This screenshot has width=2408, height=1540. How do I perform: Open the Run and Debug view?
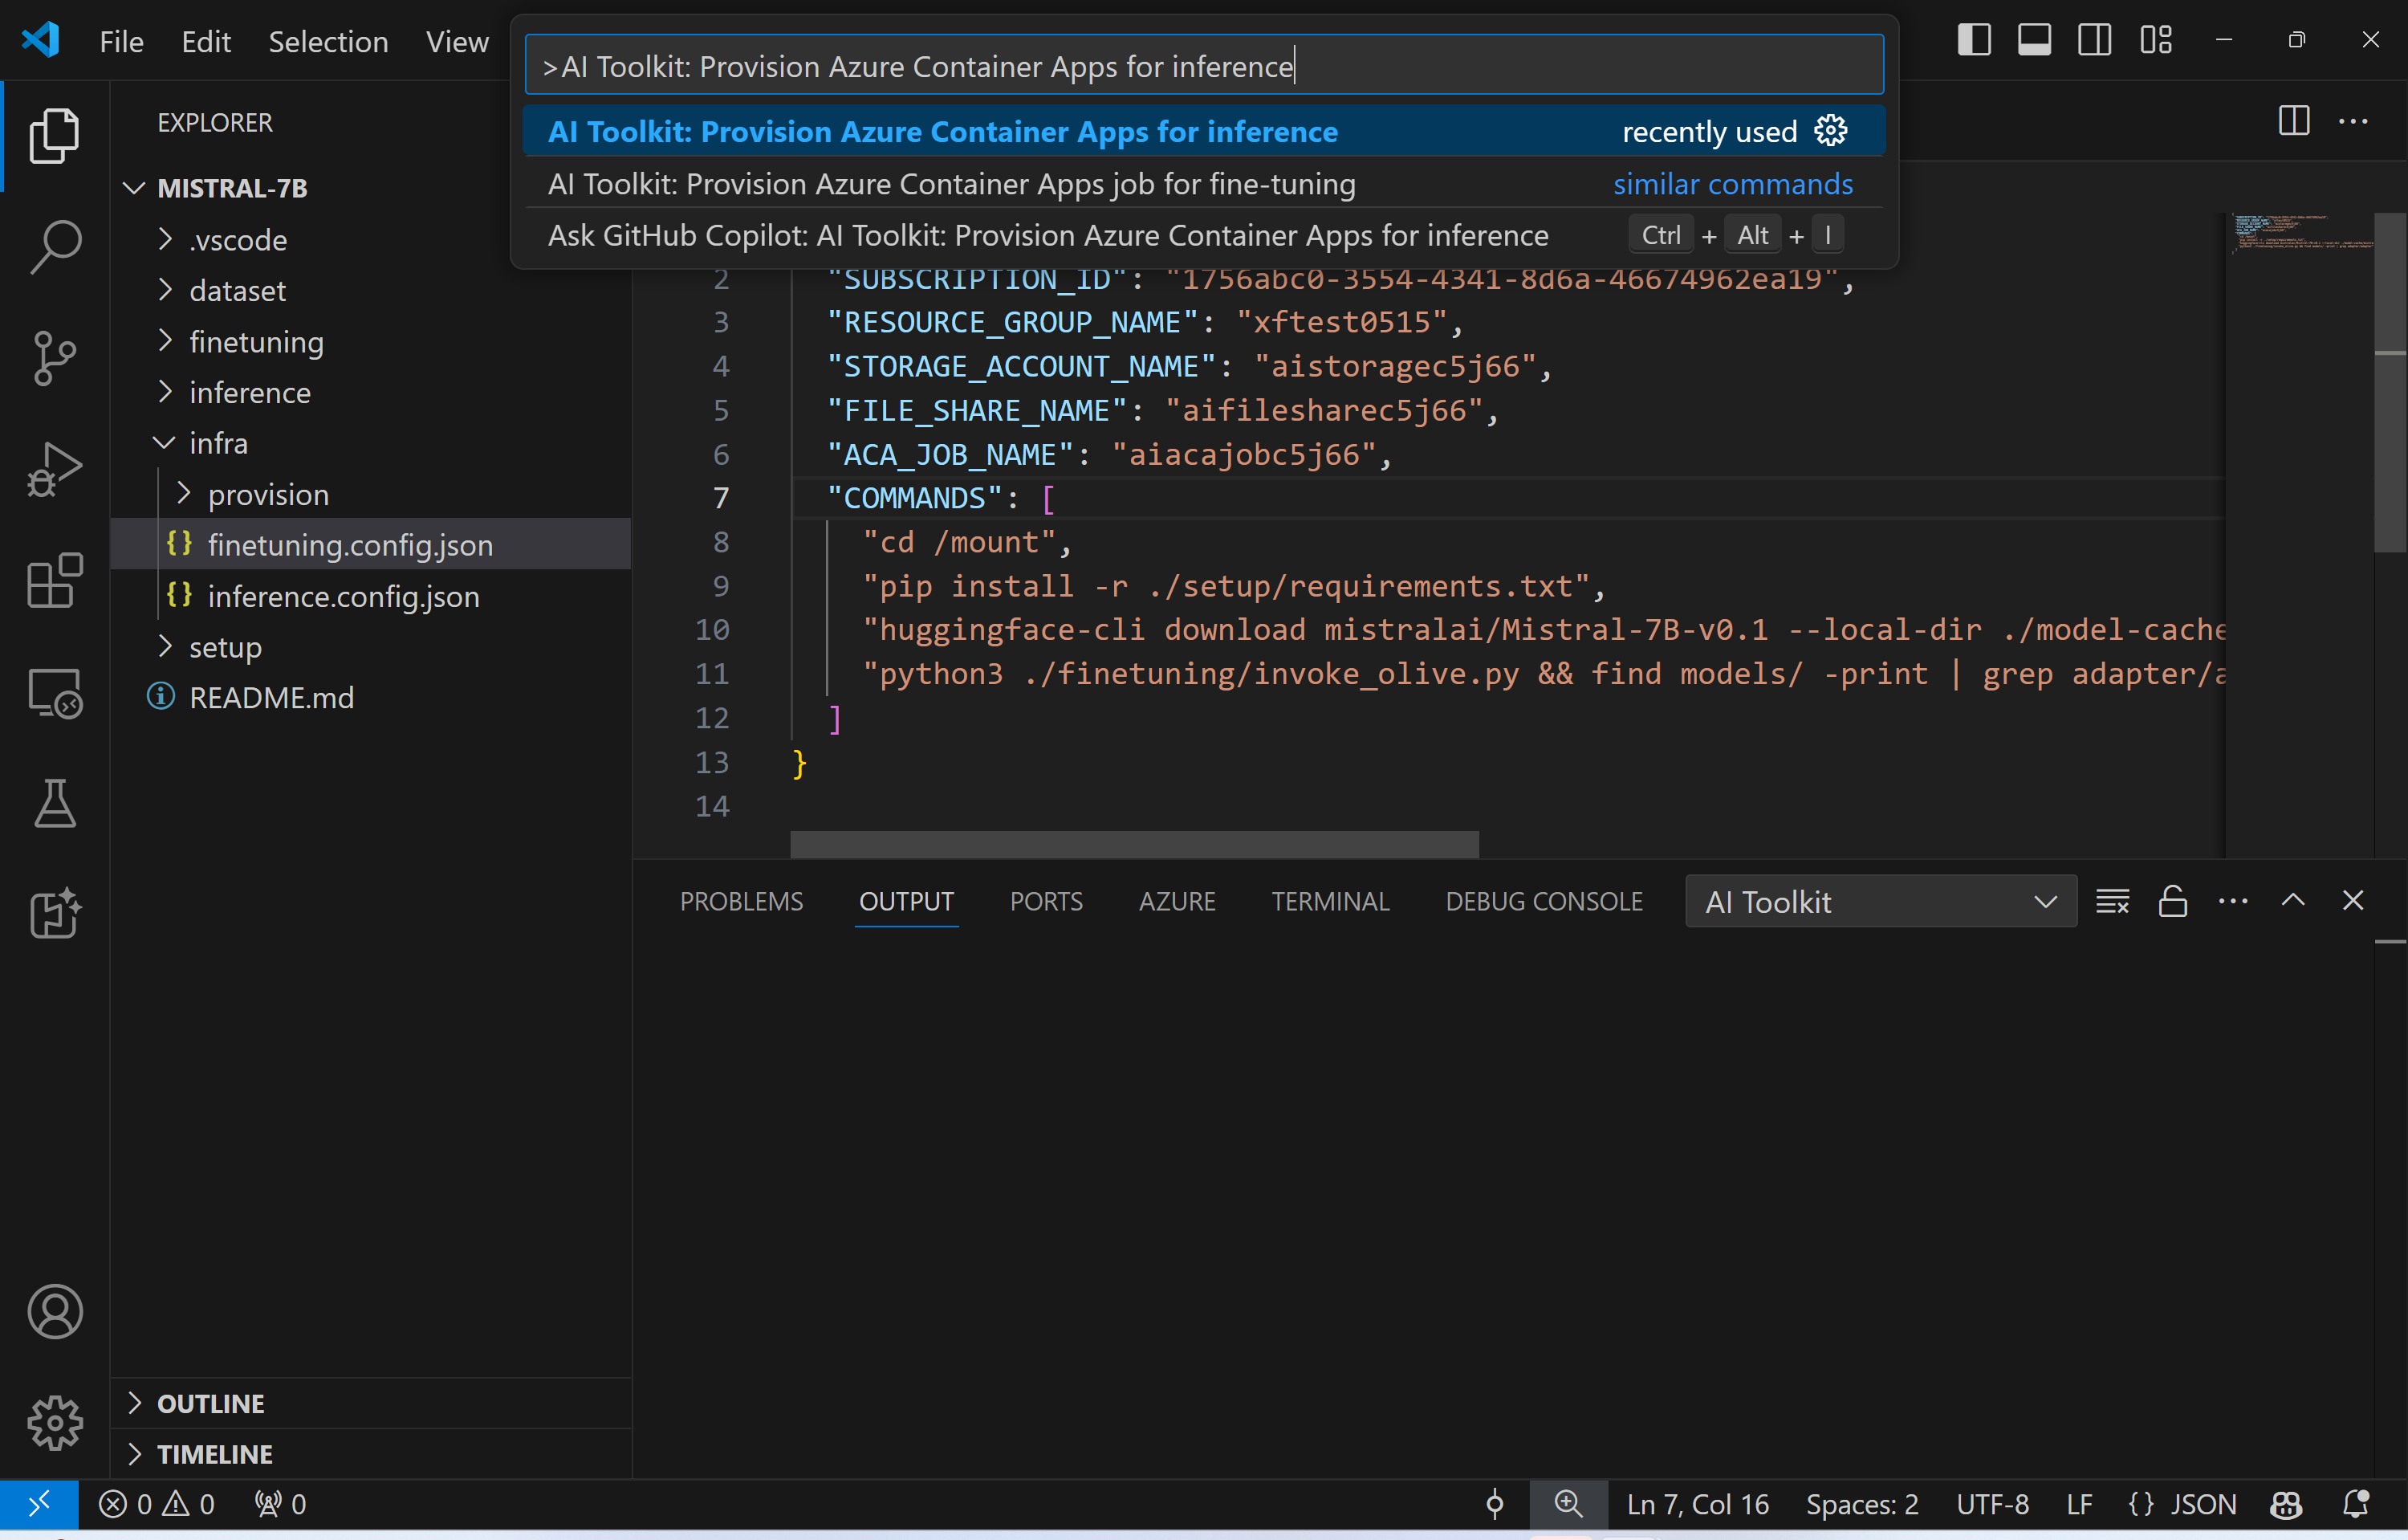pyautogui.click(x=54, y=469)
